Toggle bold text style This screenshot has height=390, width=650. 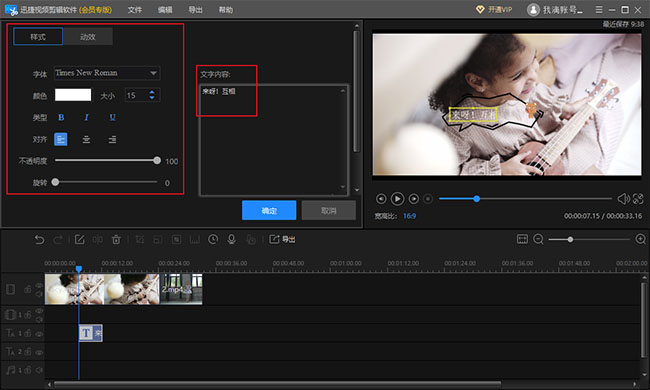click(61, 117)
